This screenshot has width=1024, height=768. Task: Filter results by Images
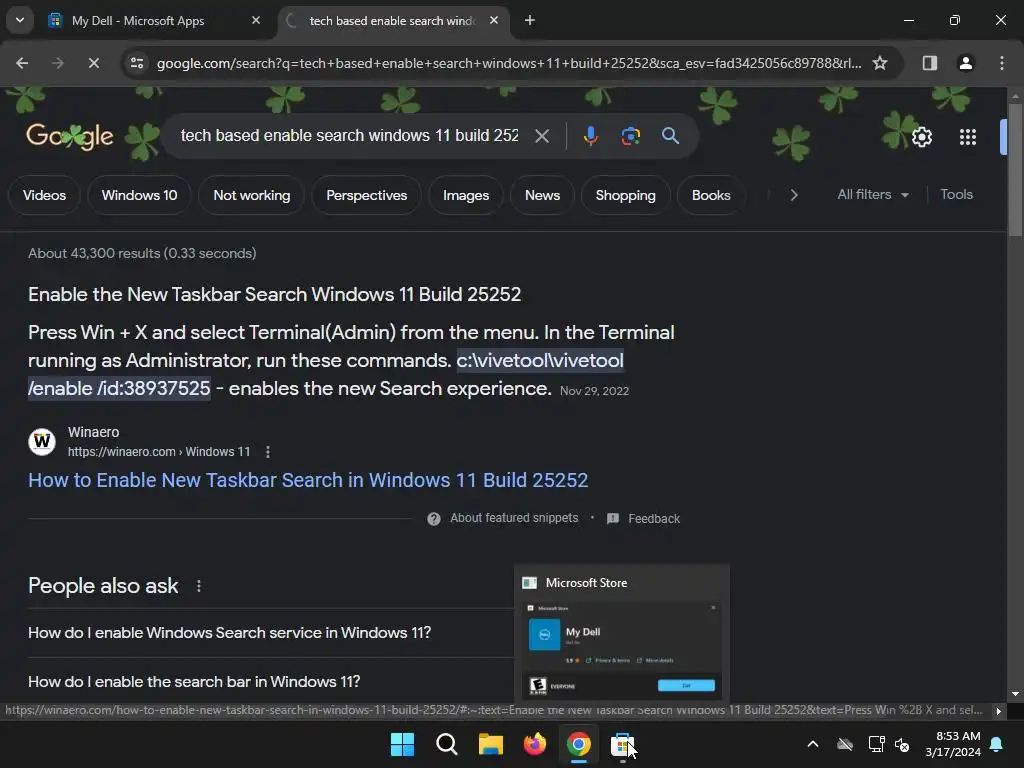point(466,195)
